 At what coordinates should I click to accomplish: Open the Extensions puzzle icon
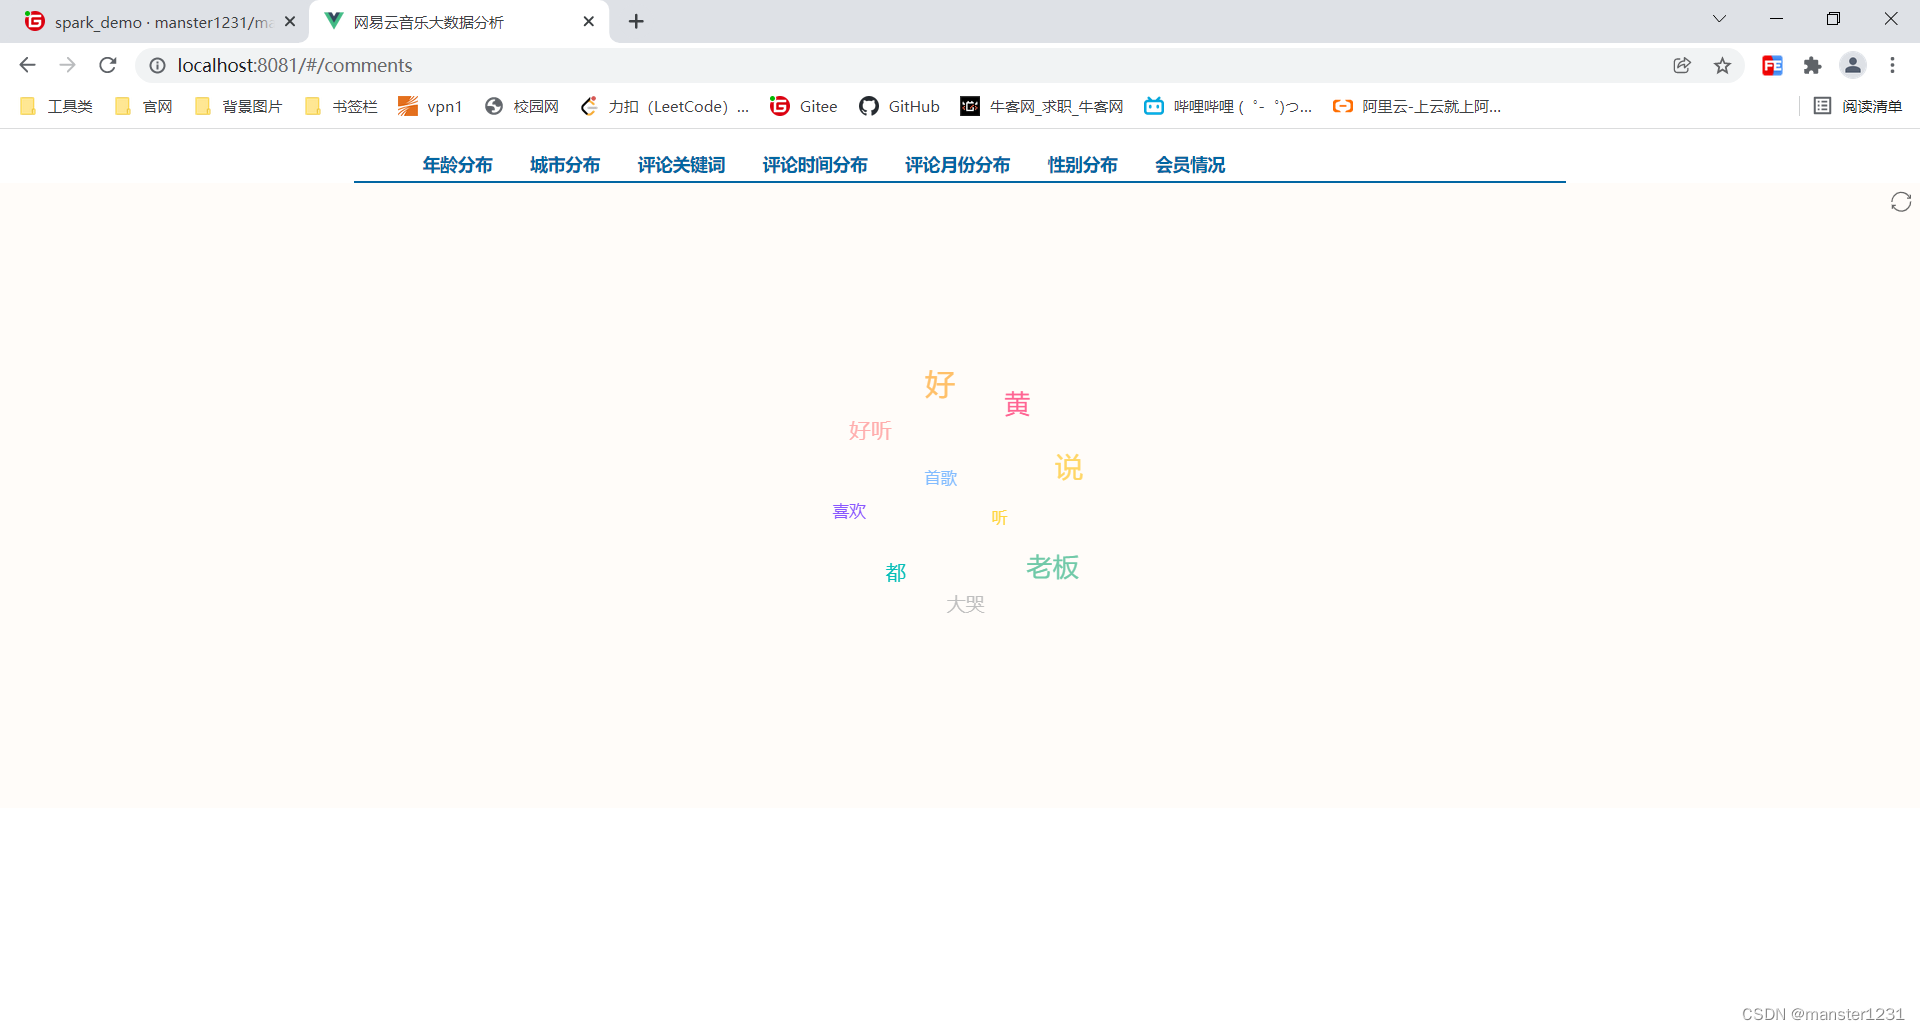1812,65
